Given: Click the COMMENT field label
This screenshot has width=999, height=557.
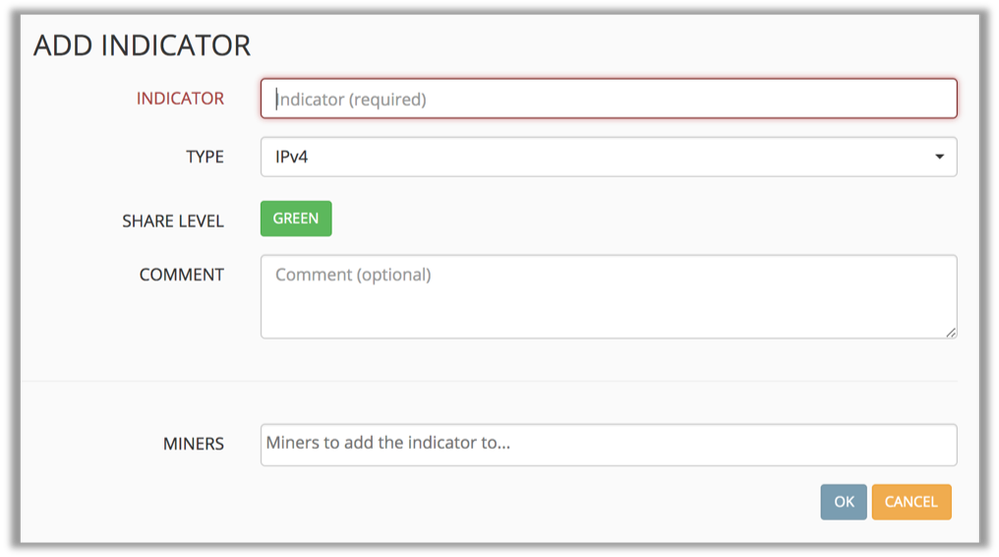Looking at the screenshot, I should point(181,275).
